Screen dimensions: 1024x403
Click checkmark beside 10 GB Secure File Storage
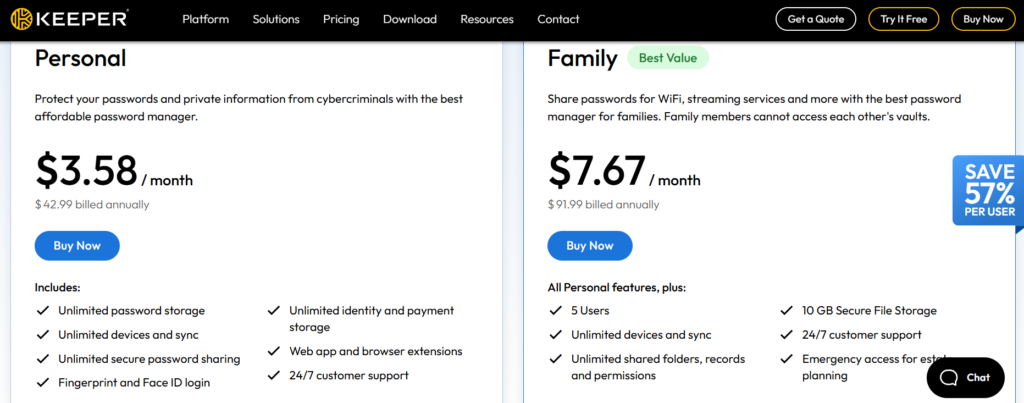tap(787, 310)
